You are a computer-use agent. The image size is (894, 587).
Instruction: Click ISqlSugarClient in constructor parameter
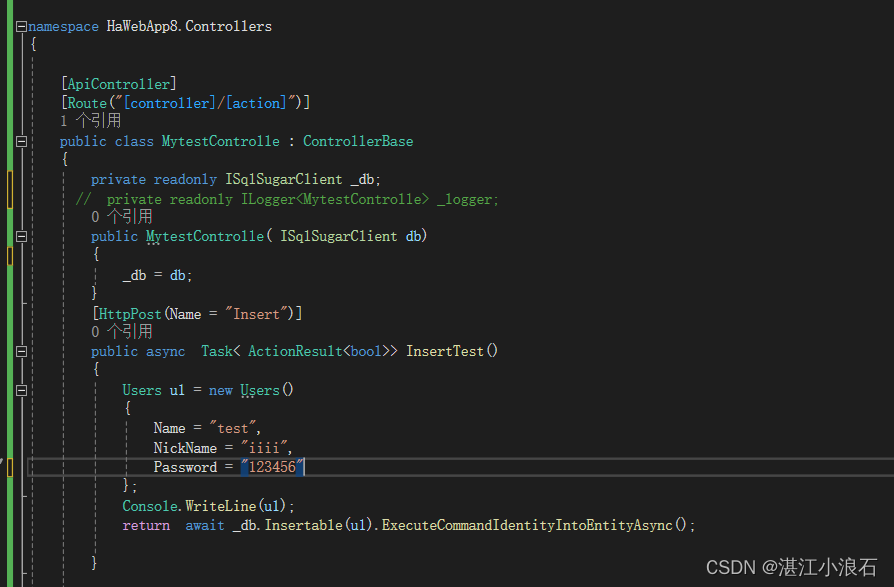[x=339, y=237]
